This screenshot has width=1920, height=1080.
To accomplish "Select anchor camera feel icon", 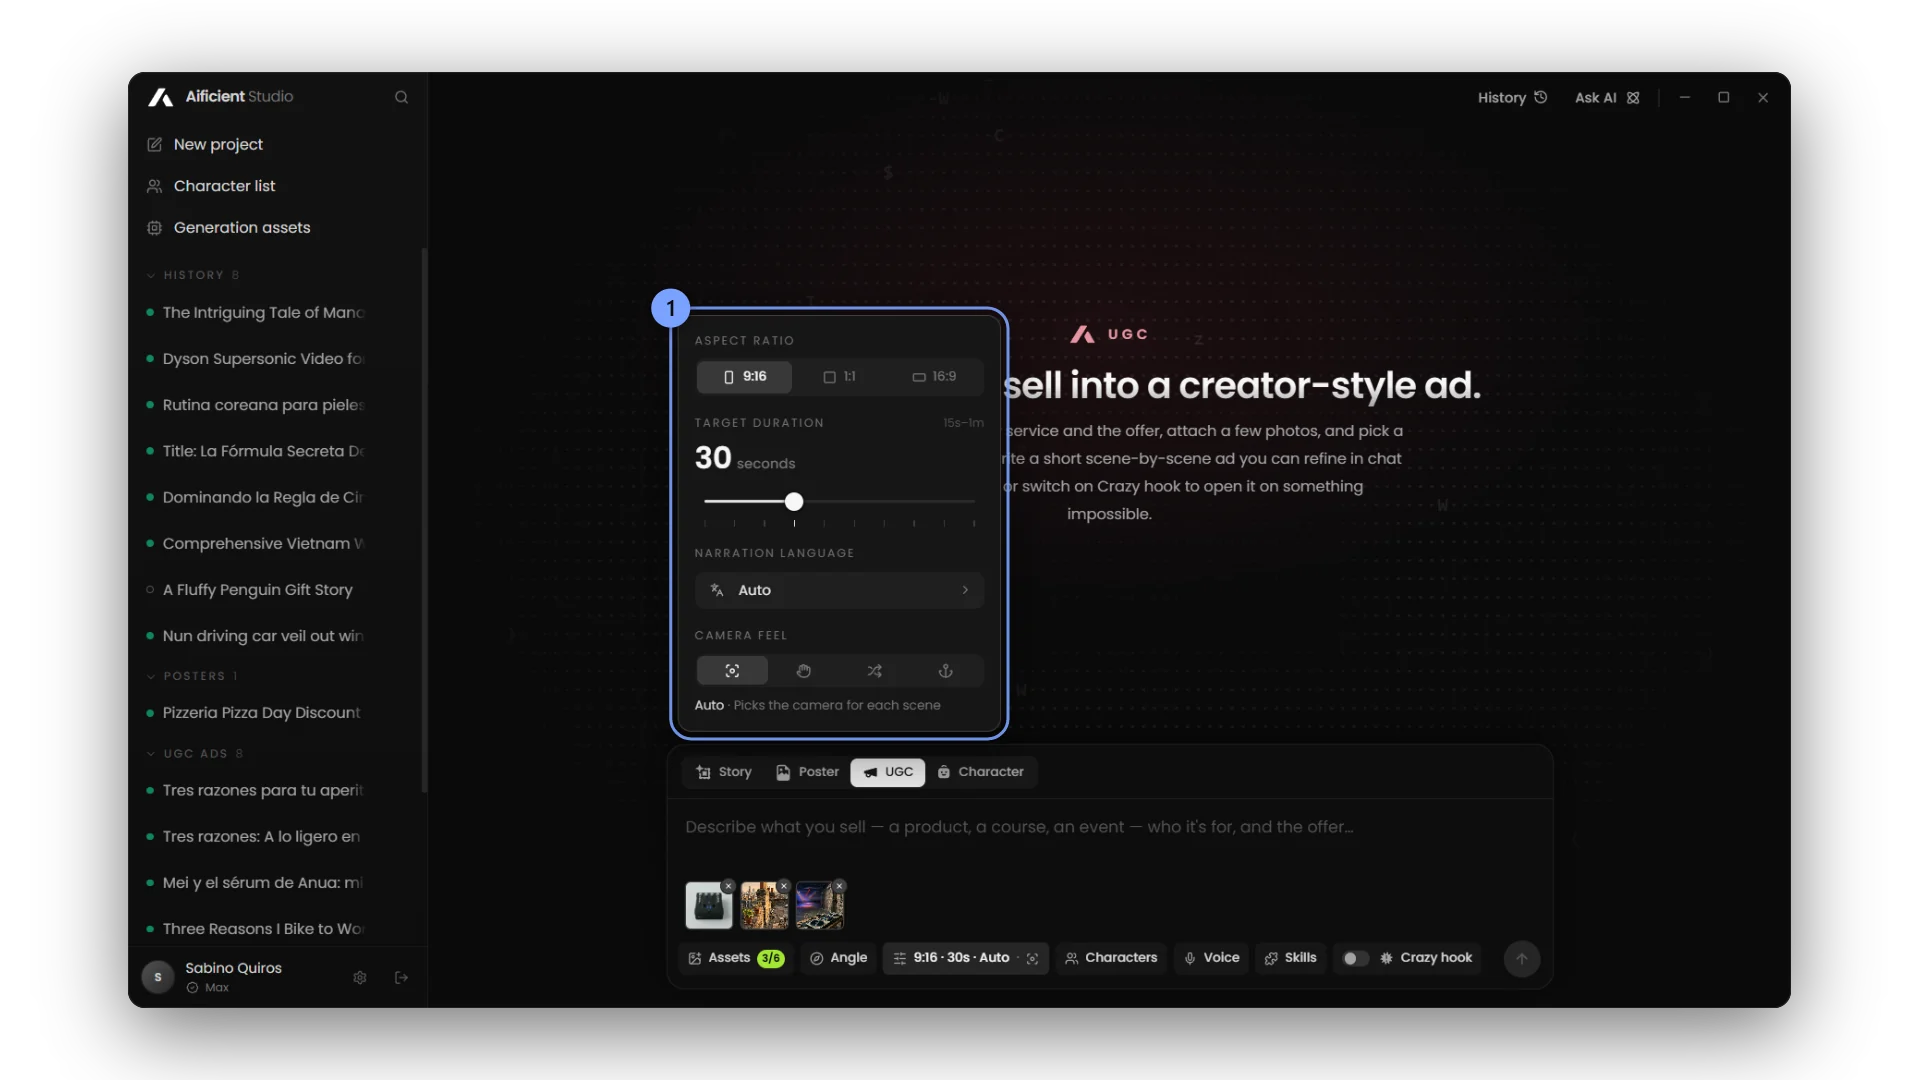I will [945, 671].
